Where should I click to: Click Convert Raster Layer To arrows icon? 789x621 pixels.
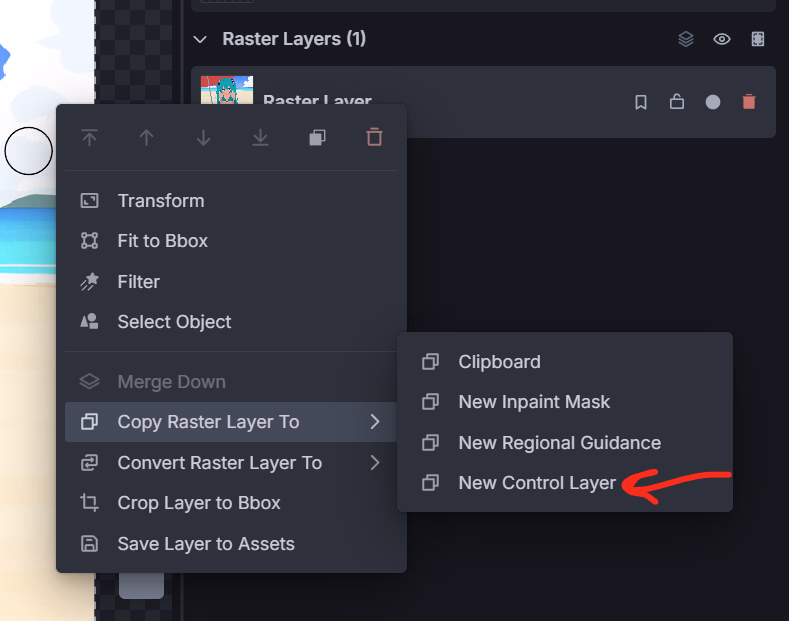(x=90, y=463)
